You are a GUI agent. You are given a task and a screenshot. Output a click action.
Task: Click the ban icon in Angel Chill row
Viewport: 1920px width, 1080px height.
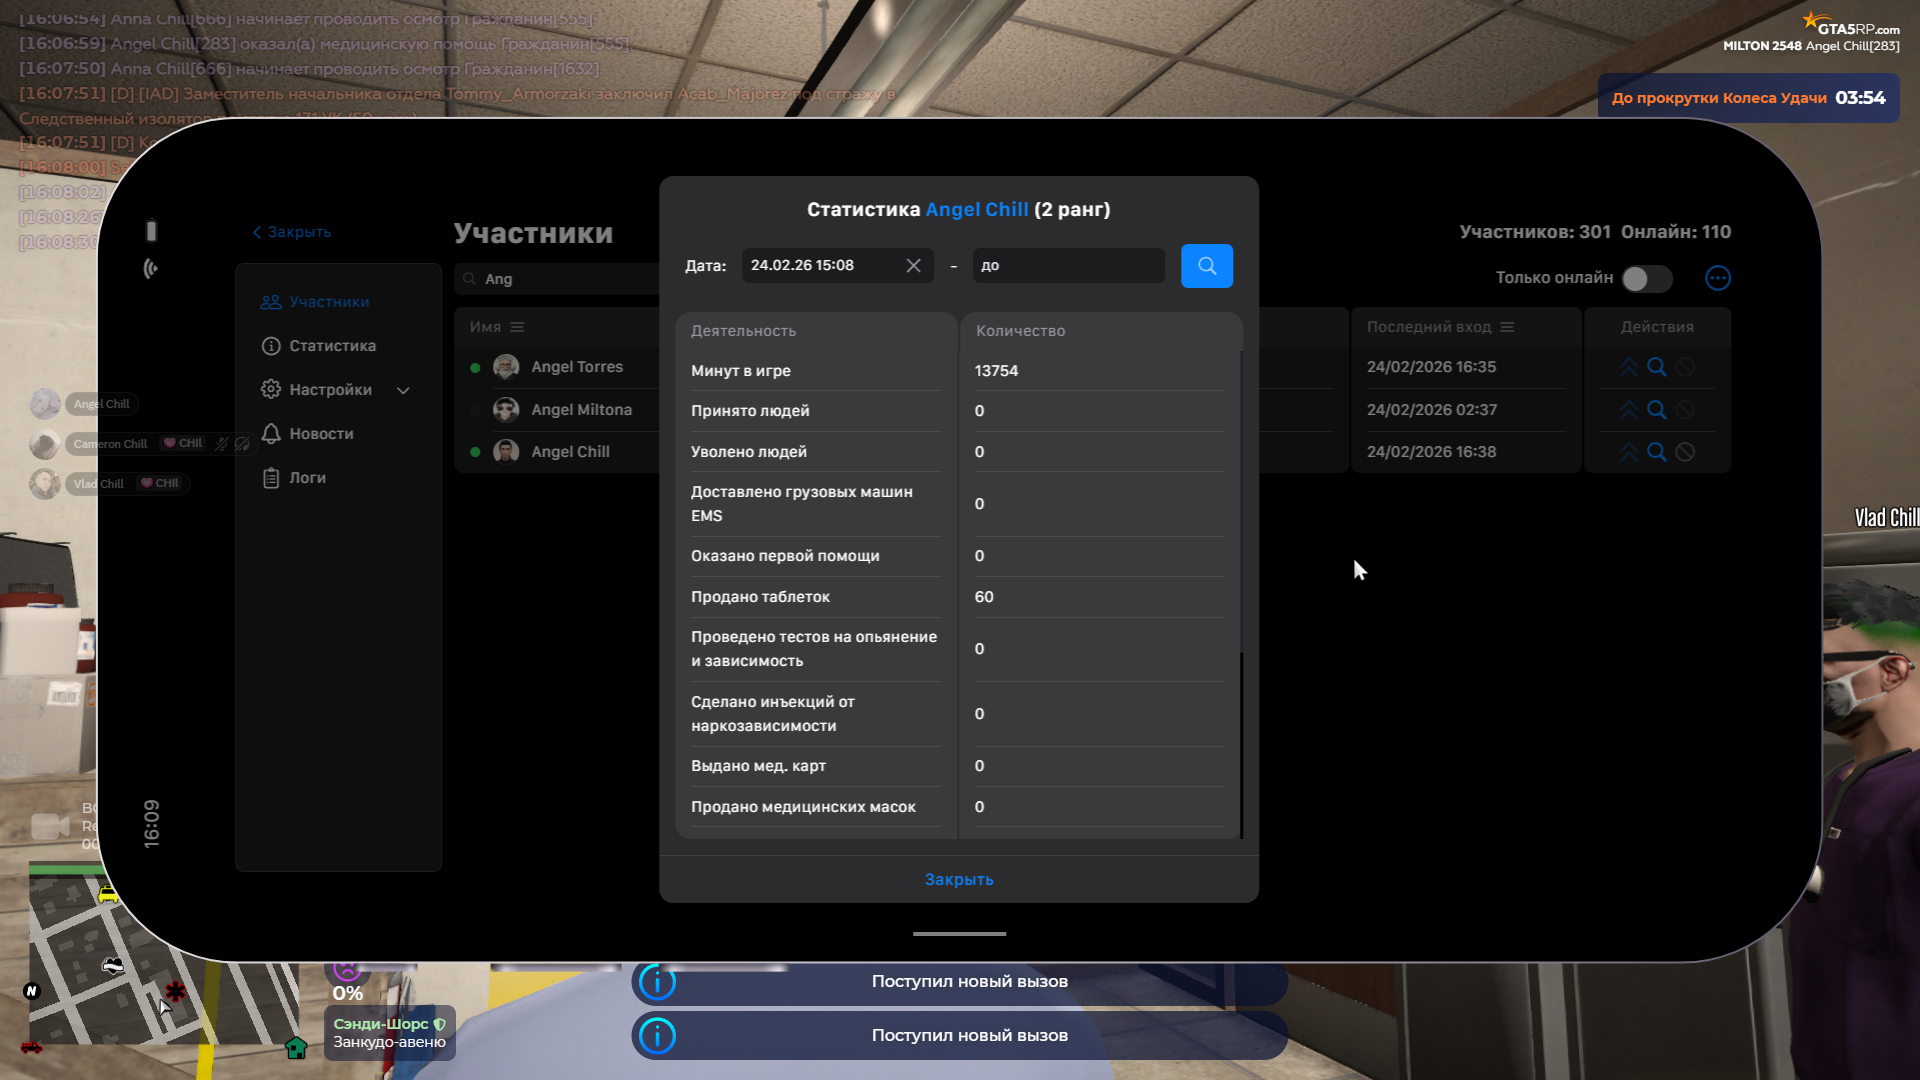(x=1685, y=452)
